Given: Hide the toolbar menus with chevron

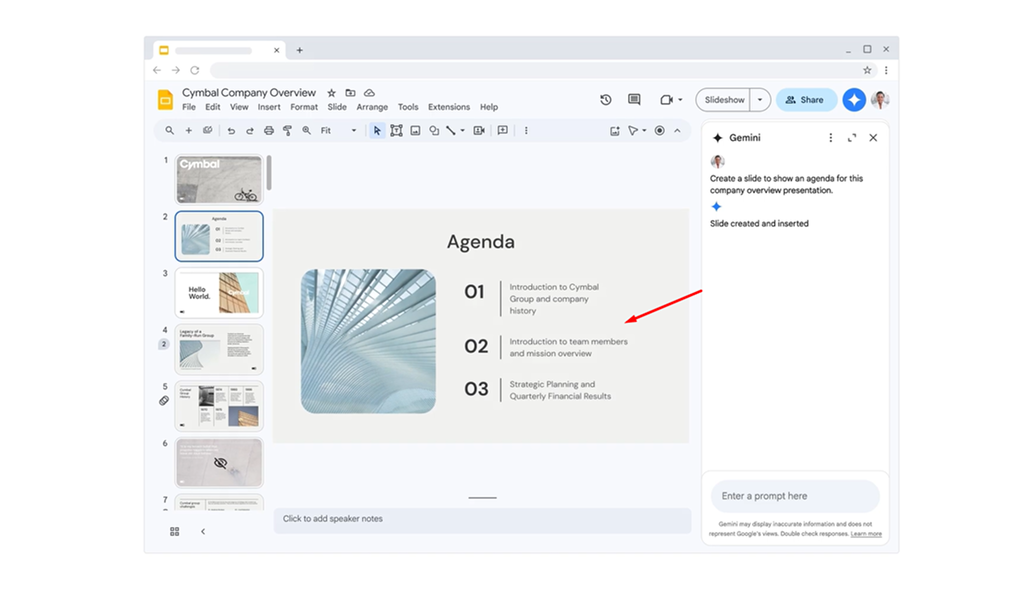Looking at the screenshot, I should coord(677,131).
